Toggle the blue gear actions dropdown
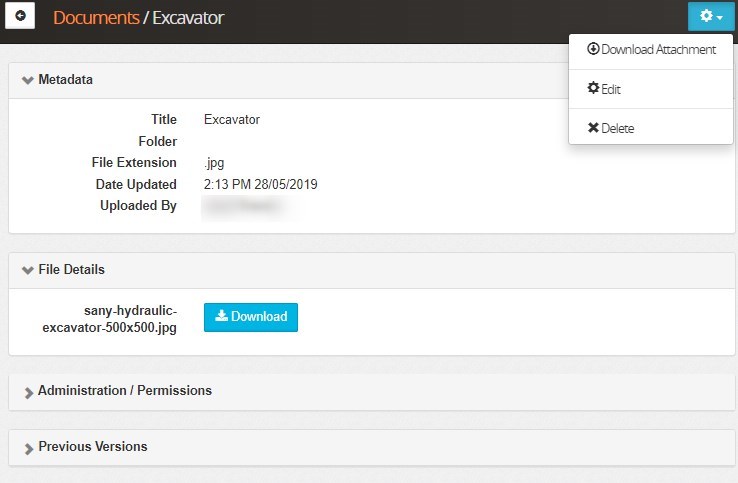Viewport: 738px width, 483px height. pyautogui.click(x=711, y=17)
